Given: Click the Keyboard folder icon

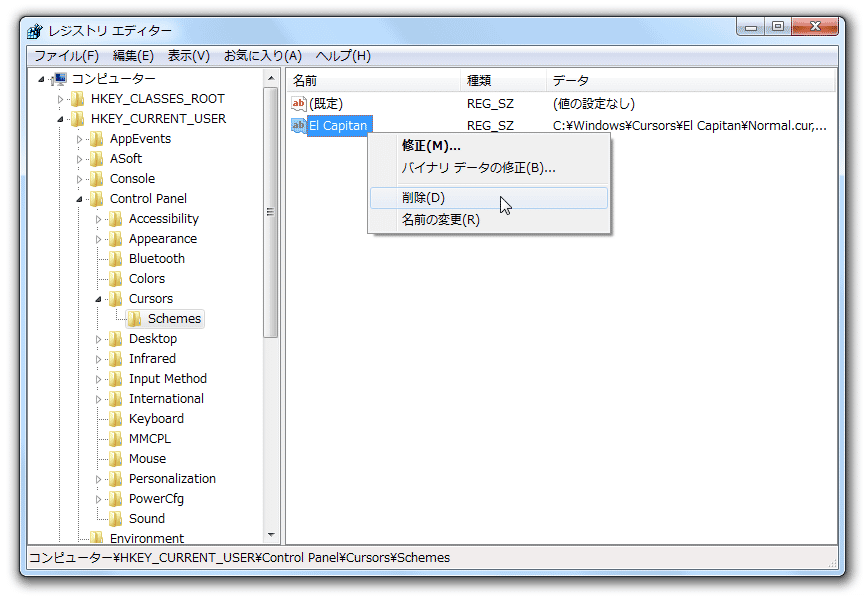Looking at the screenshot, I should (116, 419).
